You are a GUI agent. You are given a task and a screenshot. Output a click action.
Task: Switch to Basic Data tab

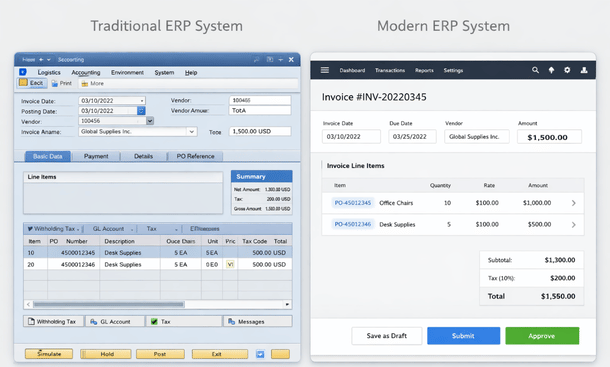coord(48,156)
